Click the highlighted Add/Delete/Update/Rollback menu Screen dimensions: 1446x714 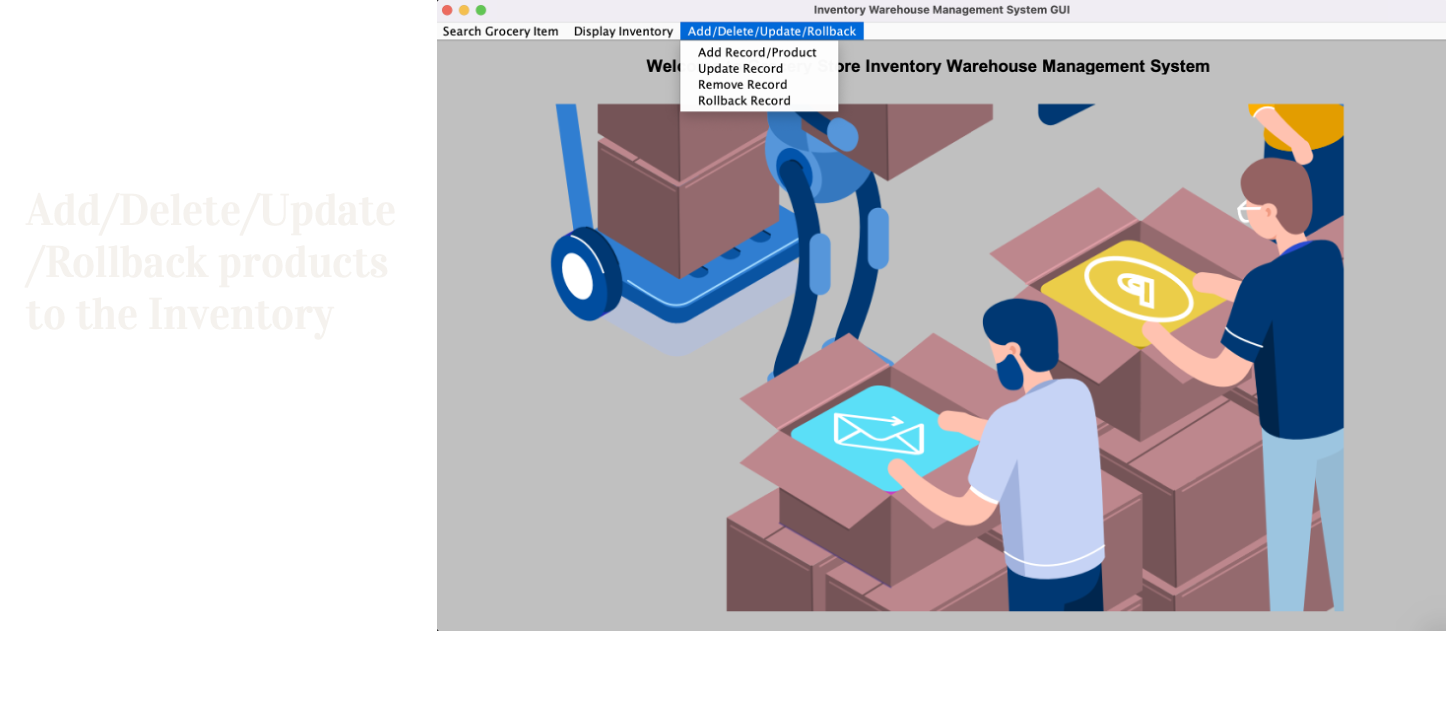coord(772,30)
